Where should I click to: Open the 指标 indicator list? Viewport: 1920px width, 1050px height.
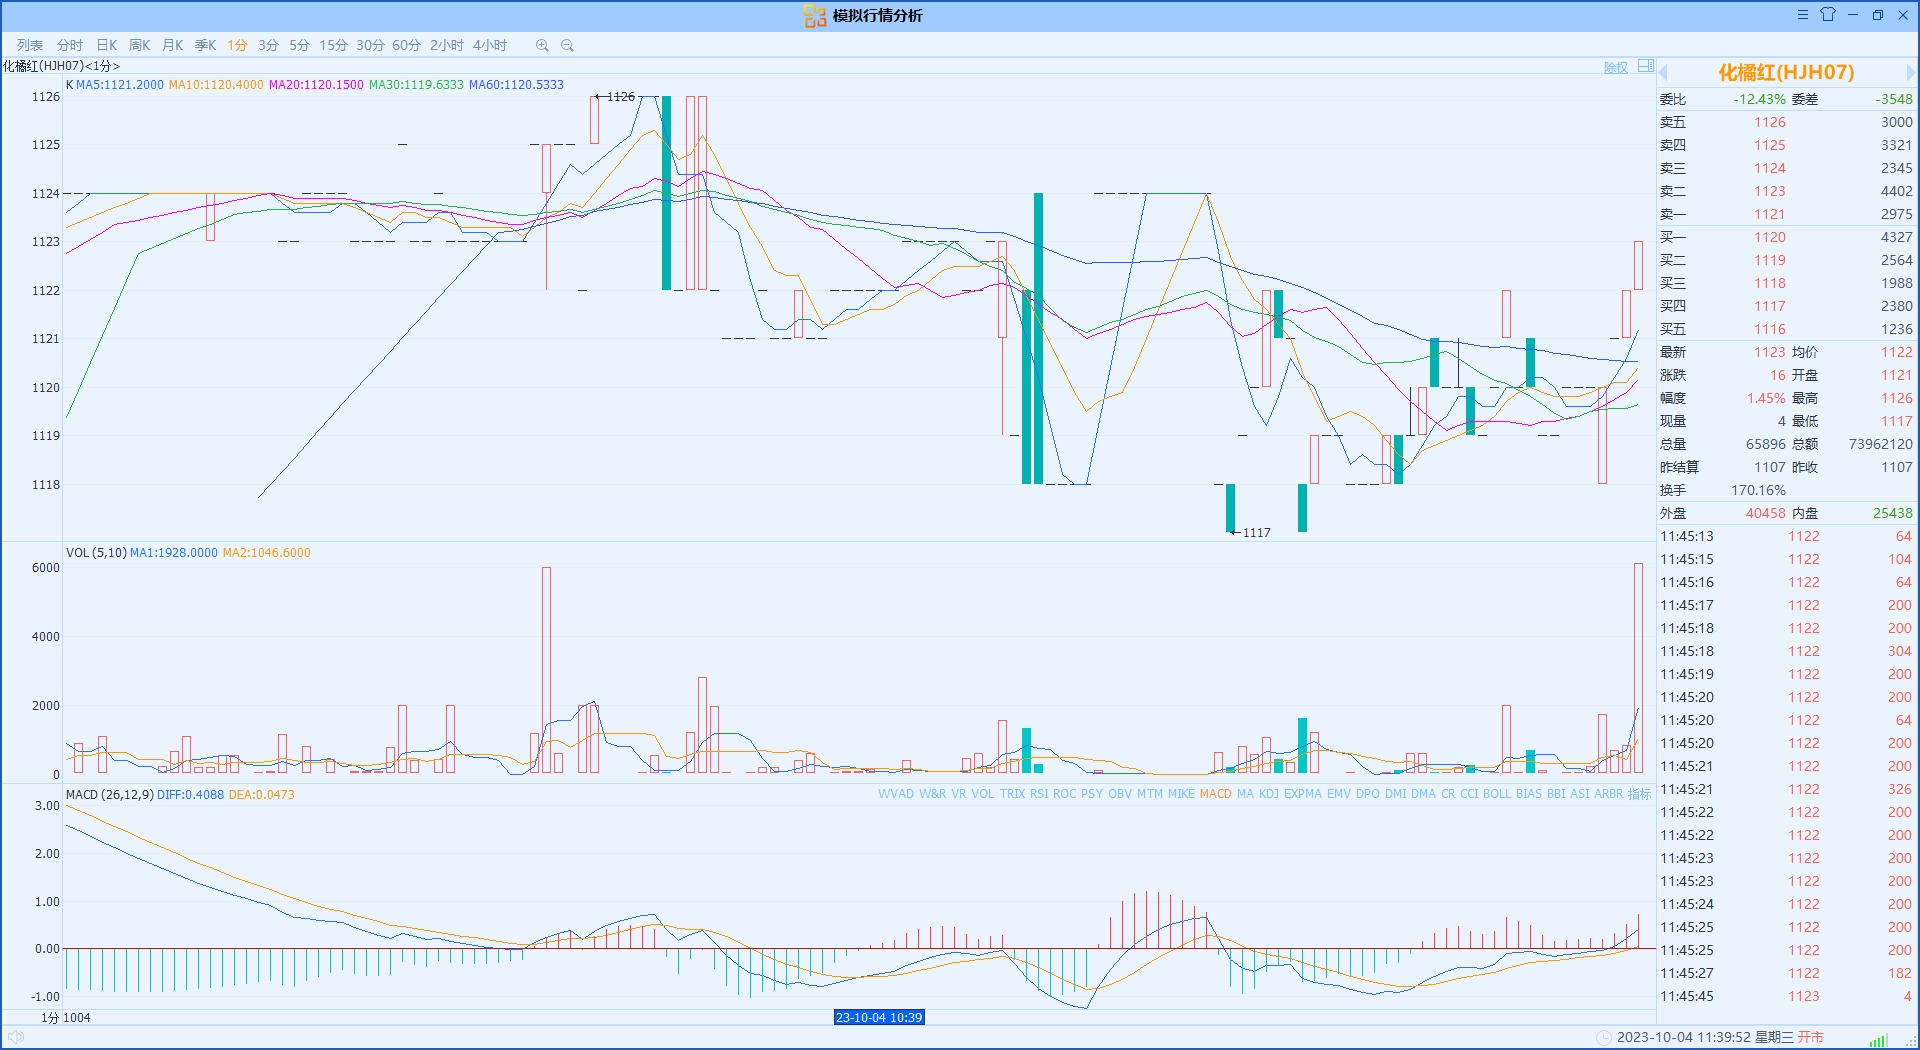point(1640,794)
